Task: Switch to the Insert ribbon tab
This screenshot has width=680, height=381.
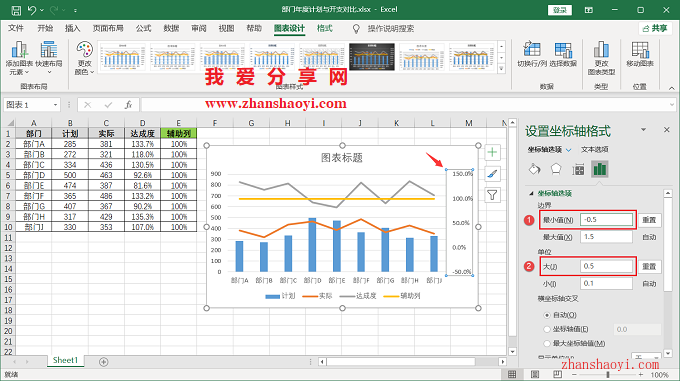Action: [72, 29]
